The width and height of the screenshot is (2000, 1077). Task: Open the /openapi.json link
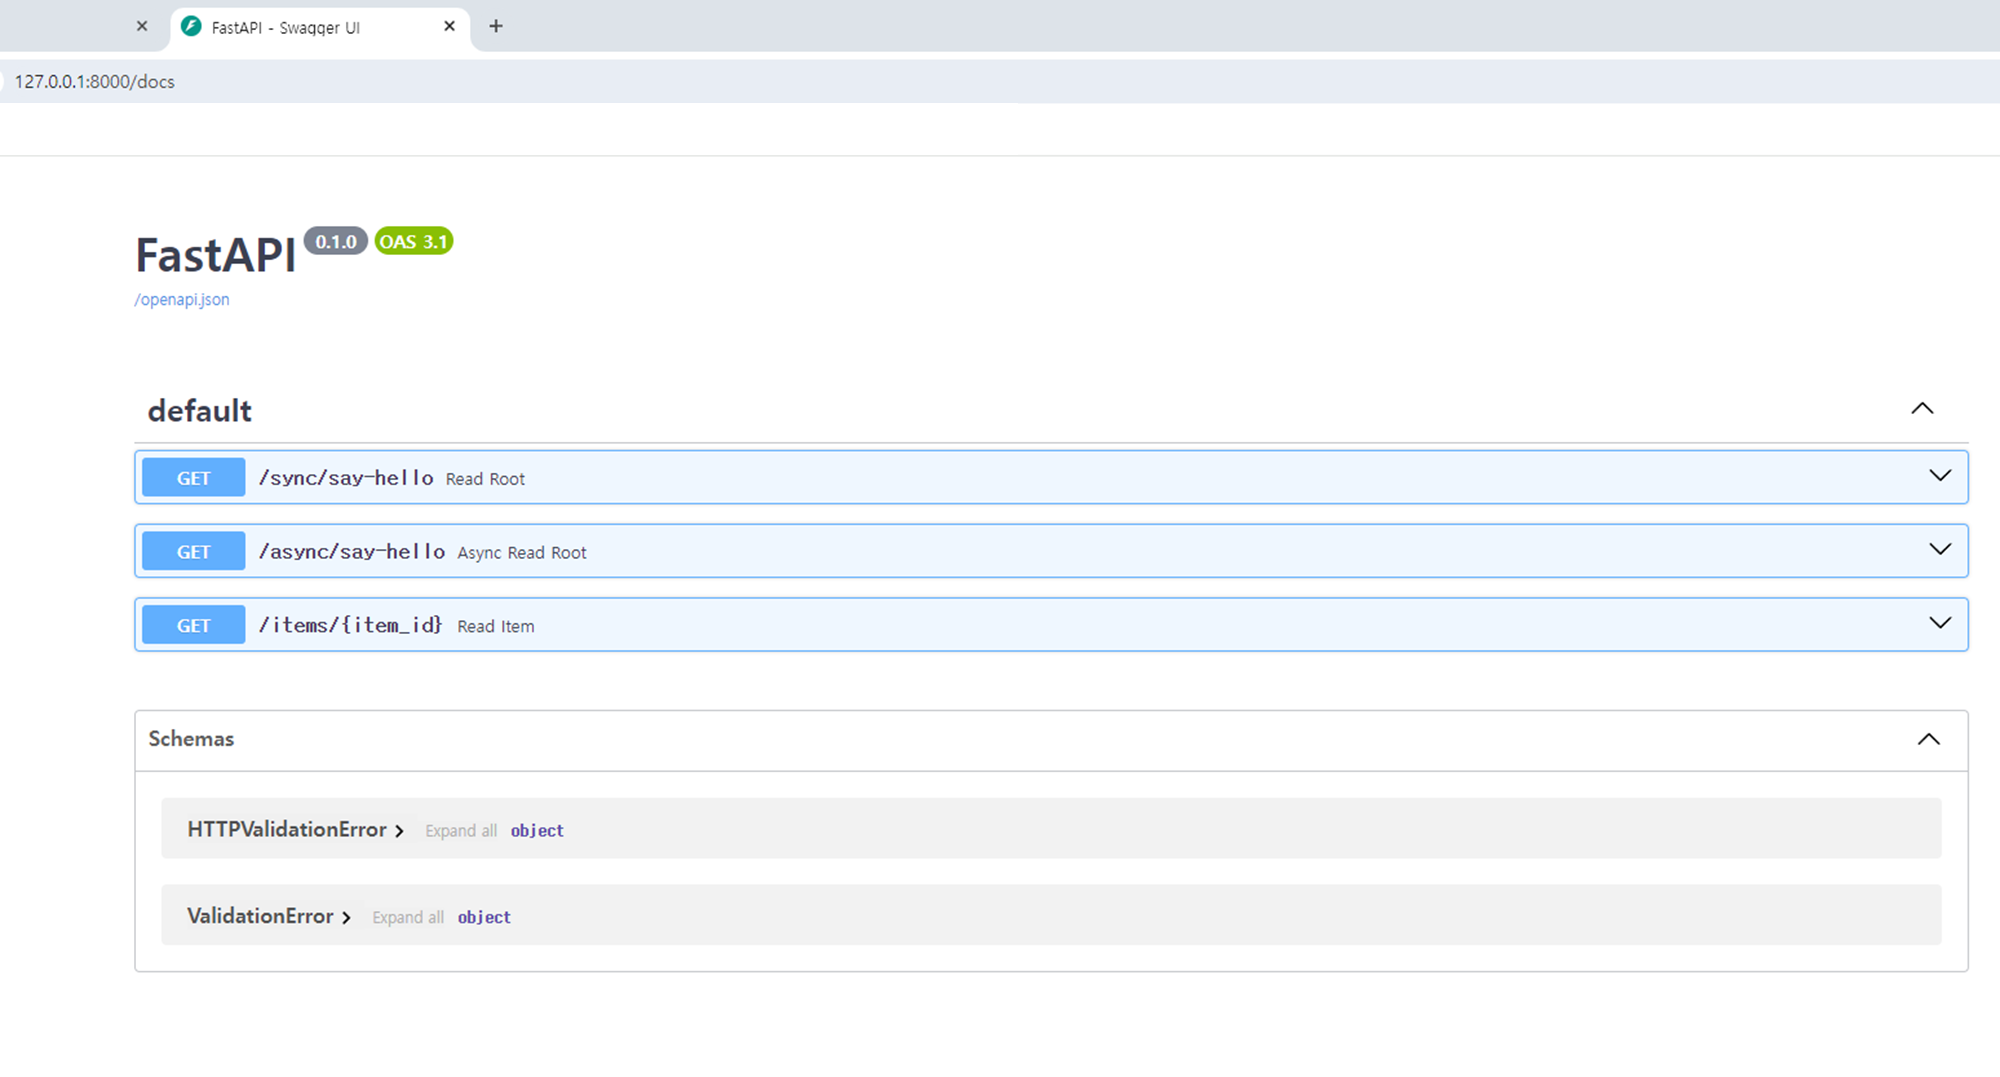click(182, 299)
